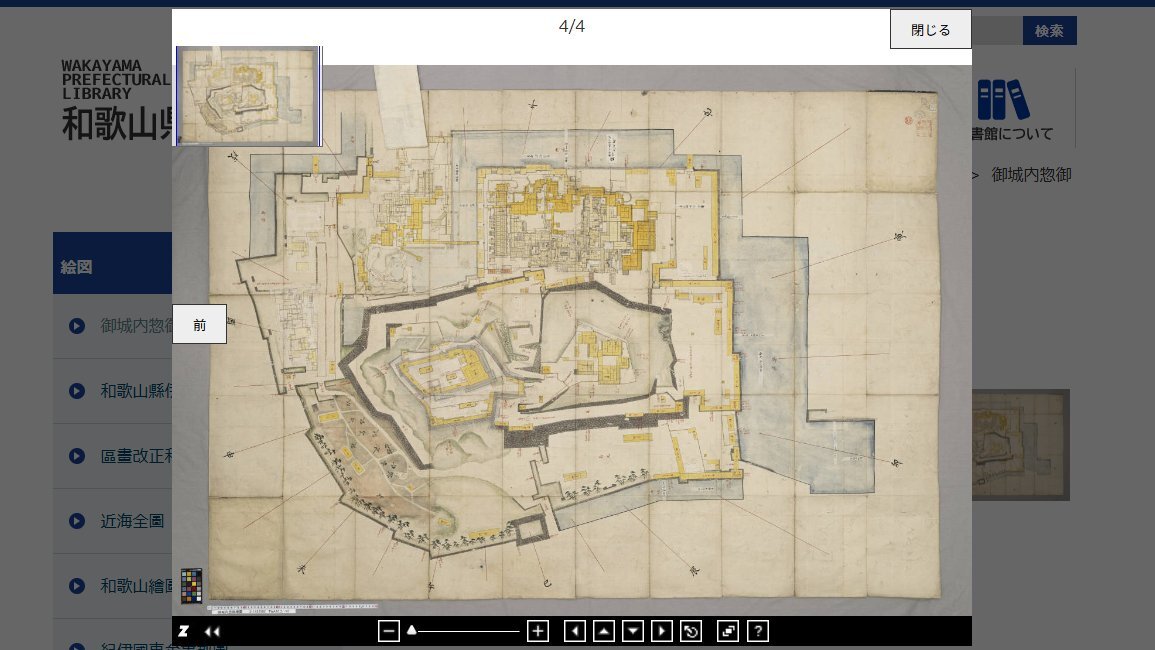
Task: Open the viewer help question mark
Action: point(758,631)
